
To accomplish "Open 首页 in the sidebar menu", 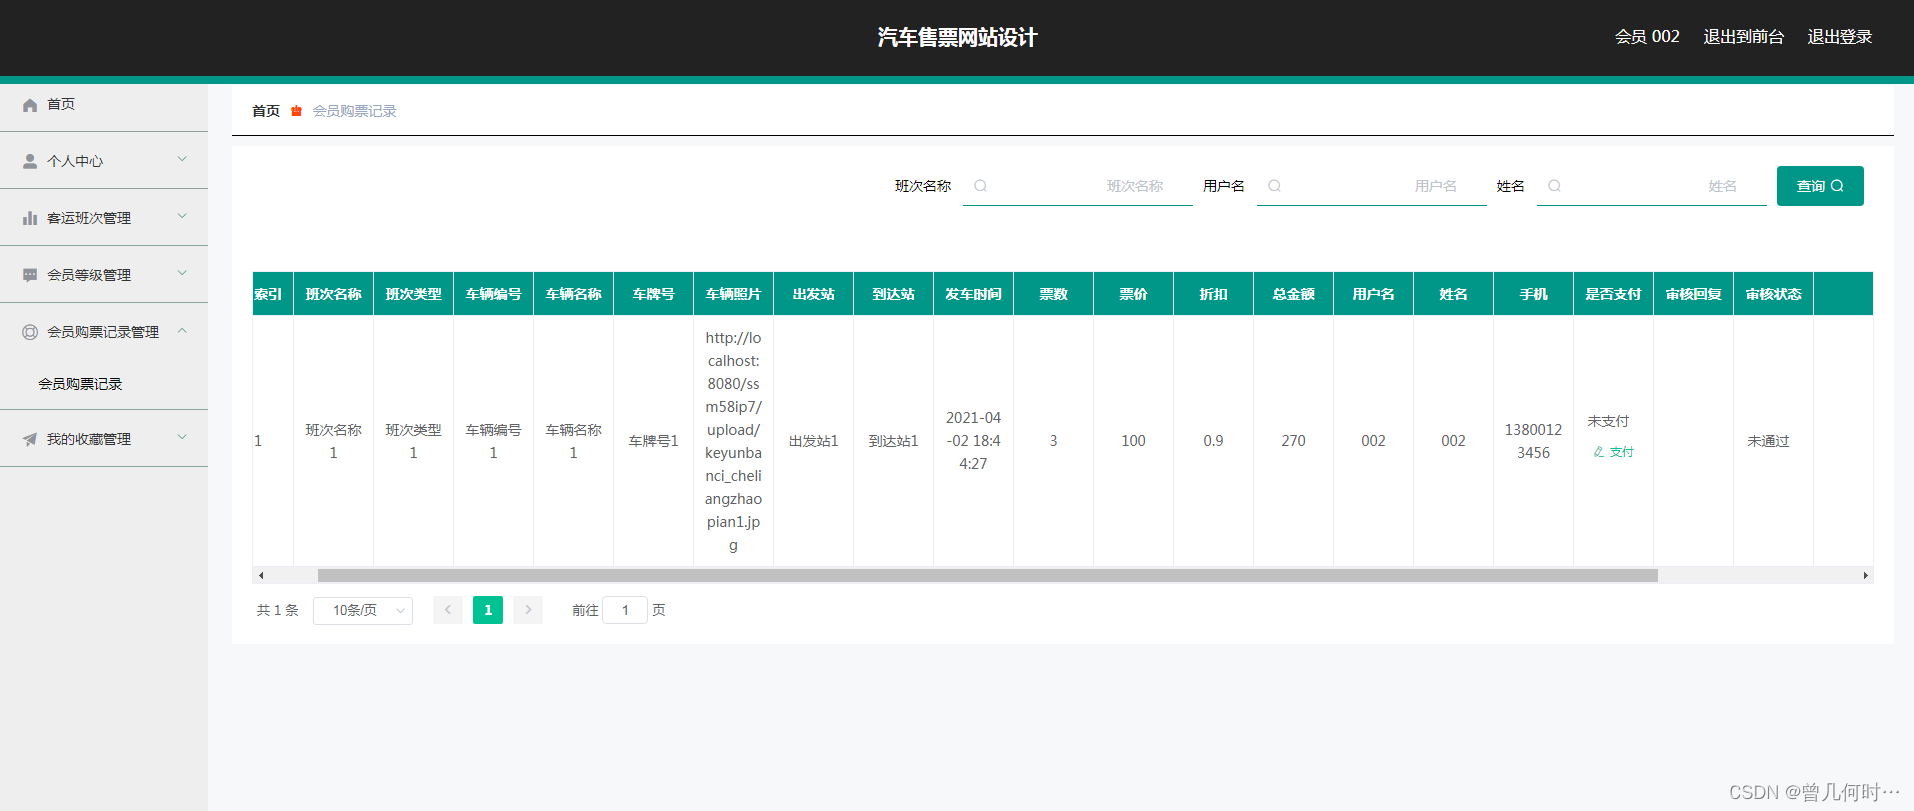I will click(104, 104).
